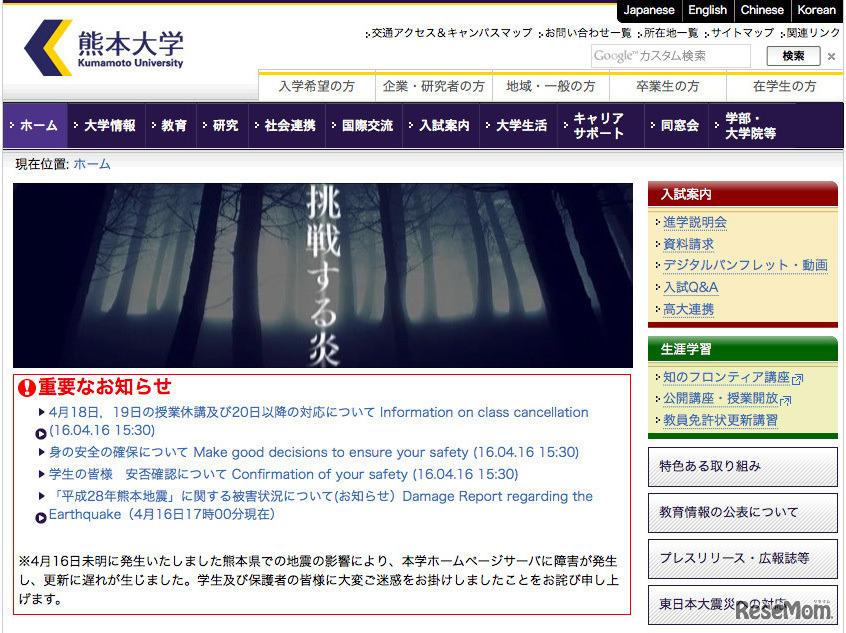Open class cancellation notice for April 18–19
Screen dimensions: 846x633
[x=318, y=421]
